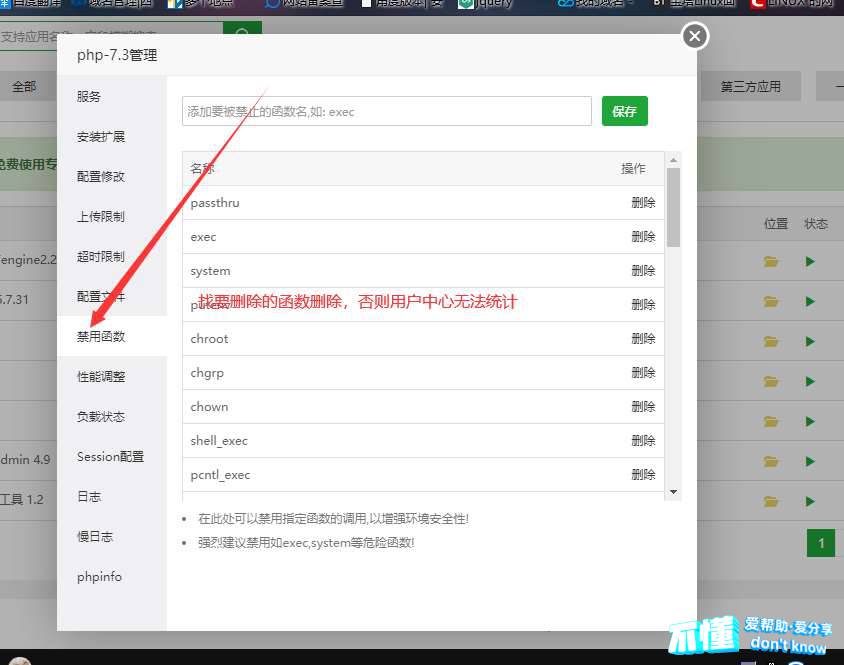Open the 安装扩展 section
This screenshot has height=665, width=844.
pos(101,137)
